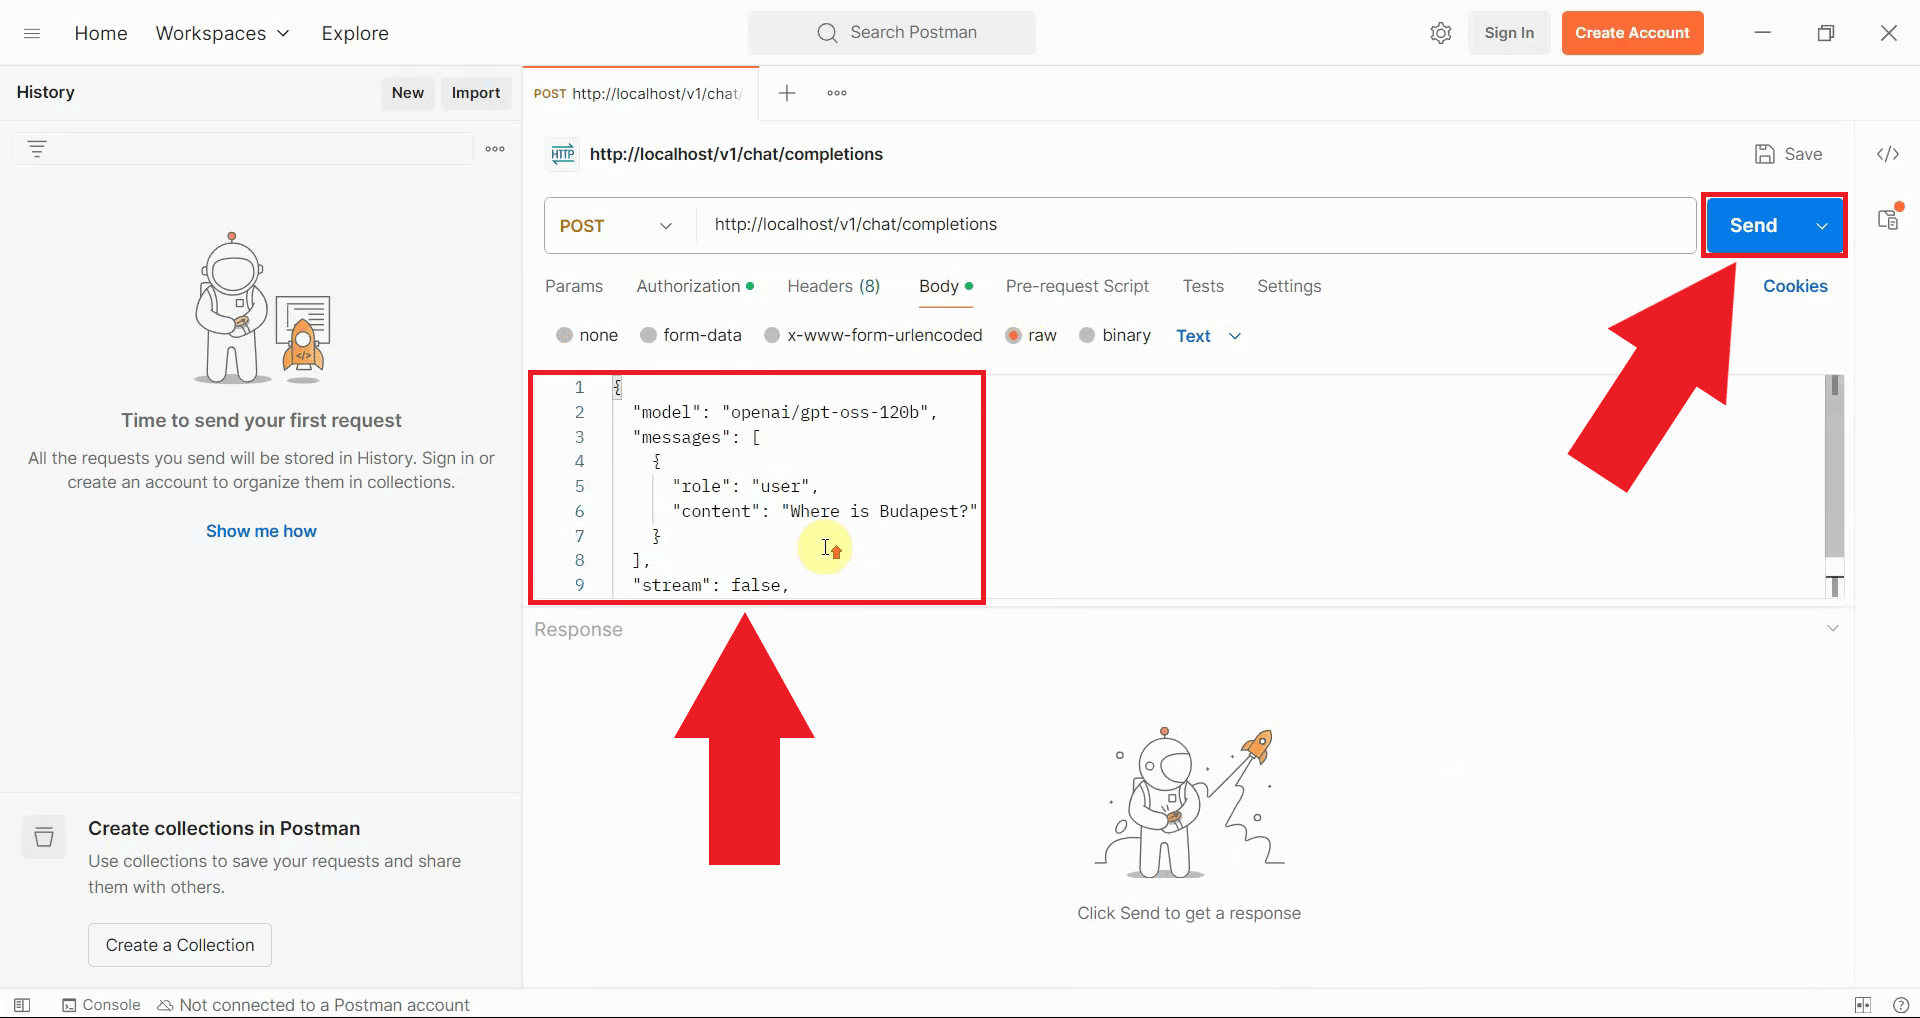This screenshot has height=1018, width=1920.
Task: Open History more-actions via three dots
Action: coord(494,148)
